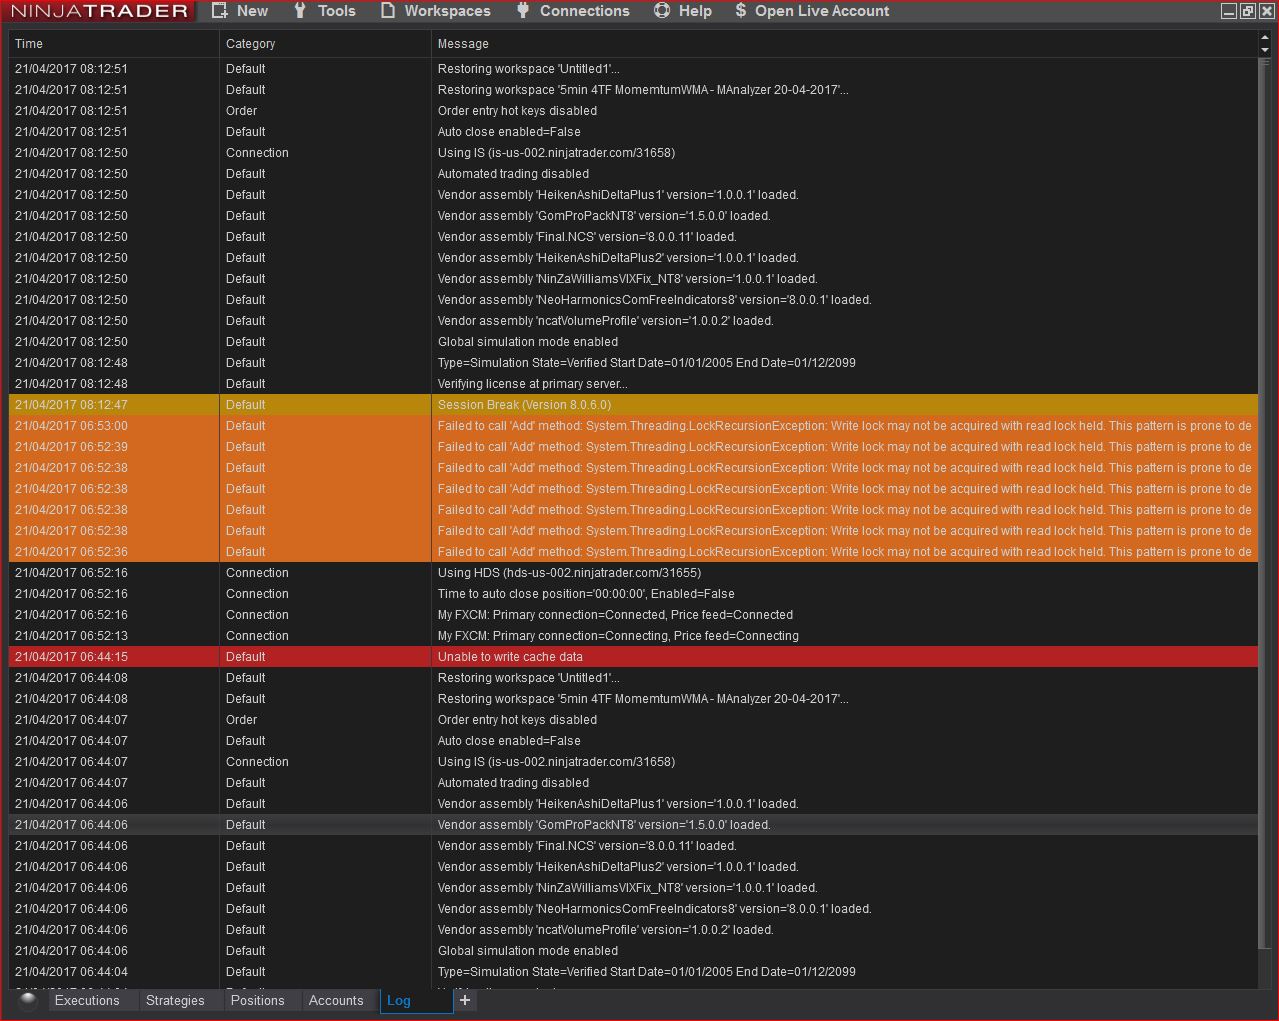
Task: Select 'Connection' category cell at 06:52:13
Action: pos(326,636)
